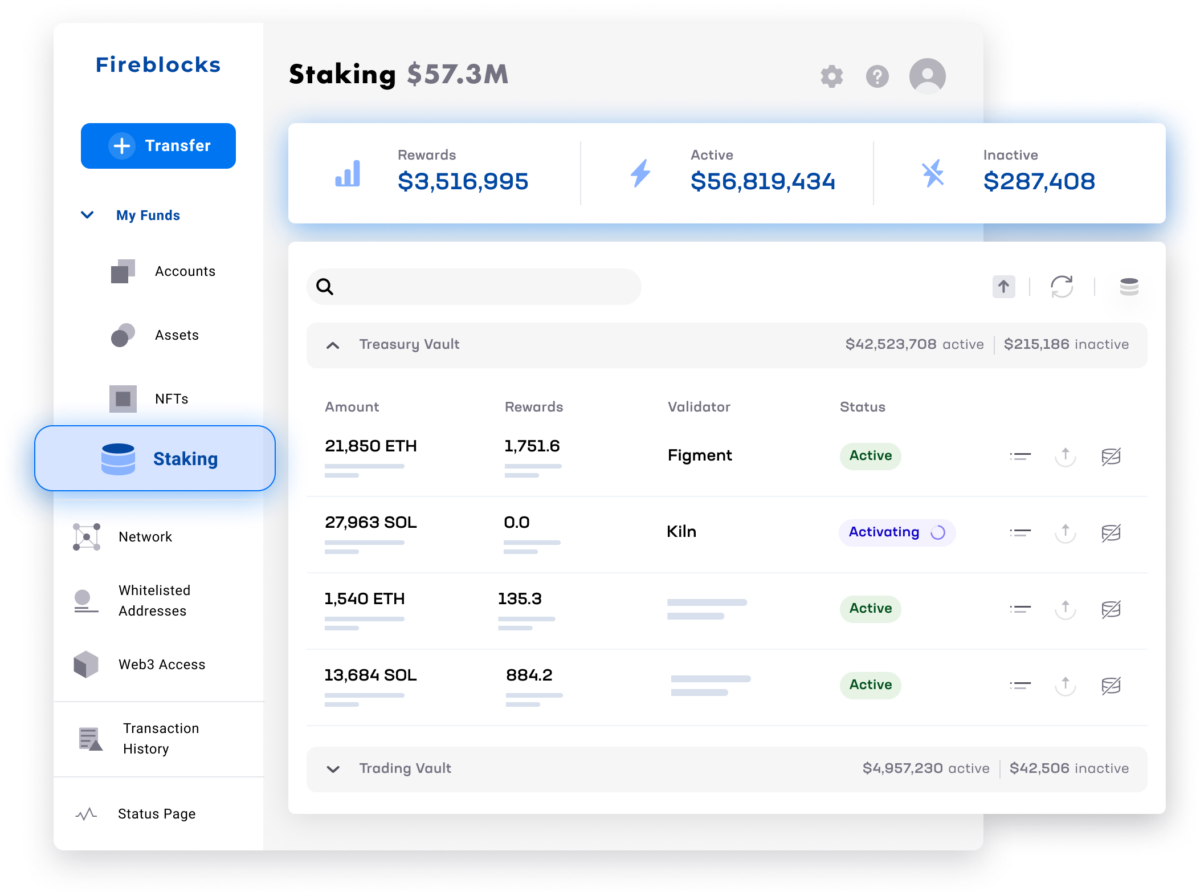Open details lines icon for 13,684 SOL row
This screenshot has height=896, width=1200.
click(x=1020, y=686)
